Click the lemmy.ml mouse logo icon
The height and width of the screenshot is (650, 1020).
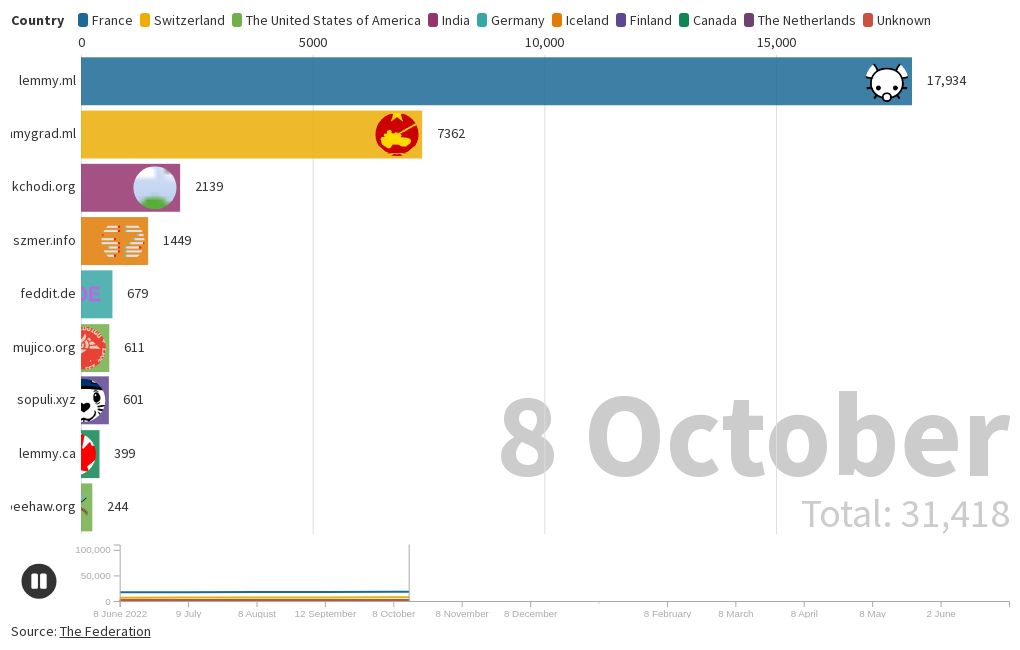click(x=887, y=82)
